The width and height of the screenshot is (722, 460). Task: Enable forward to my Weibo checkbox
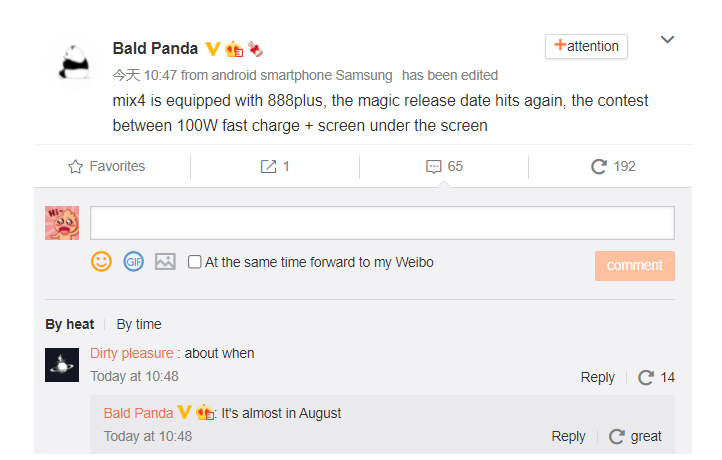194,262
